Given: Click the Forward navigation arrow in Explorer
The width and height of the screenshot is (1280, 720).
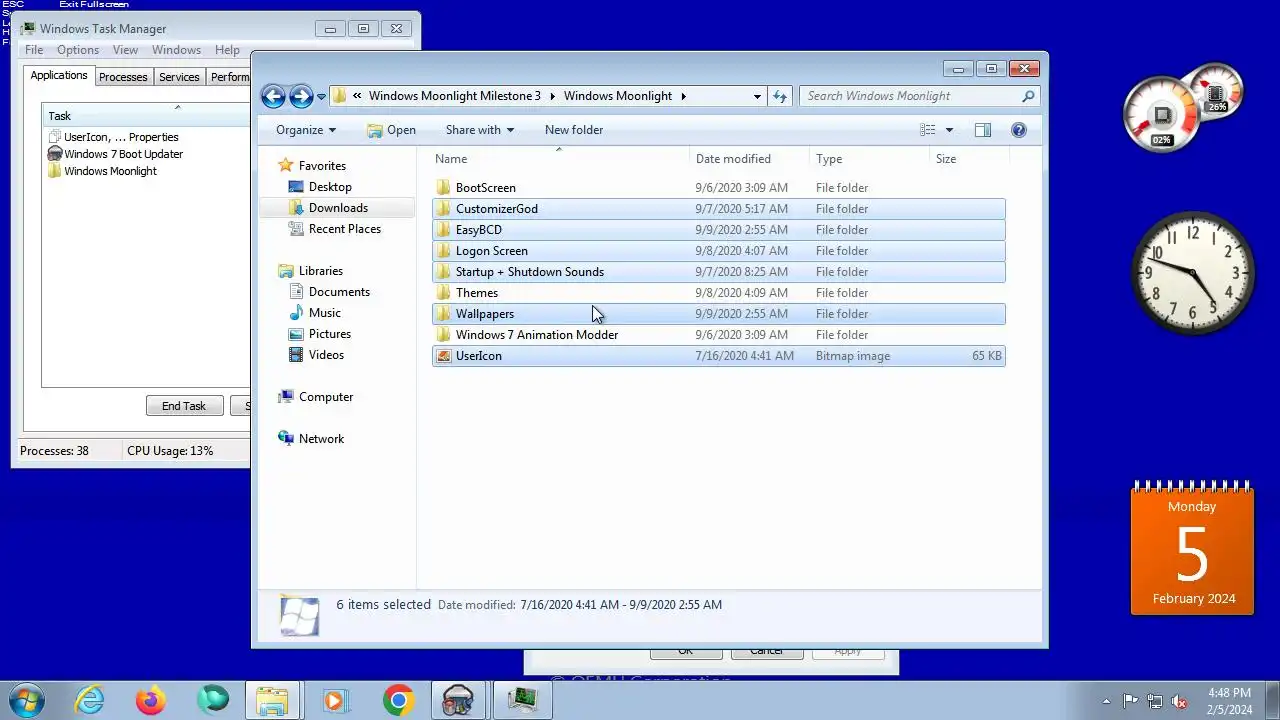Looking at the screenshot, I should pyautogui.click(x=301, y=96).
